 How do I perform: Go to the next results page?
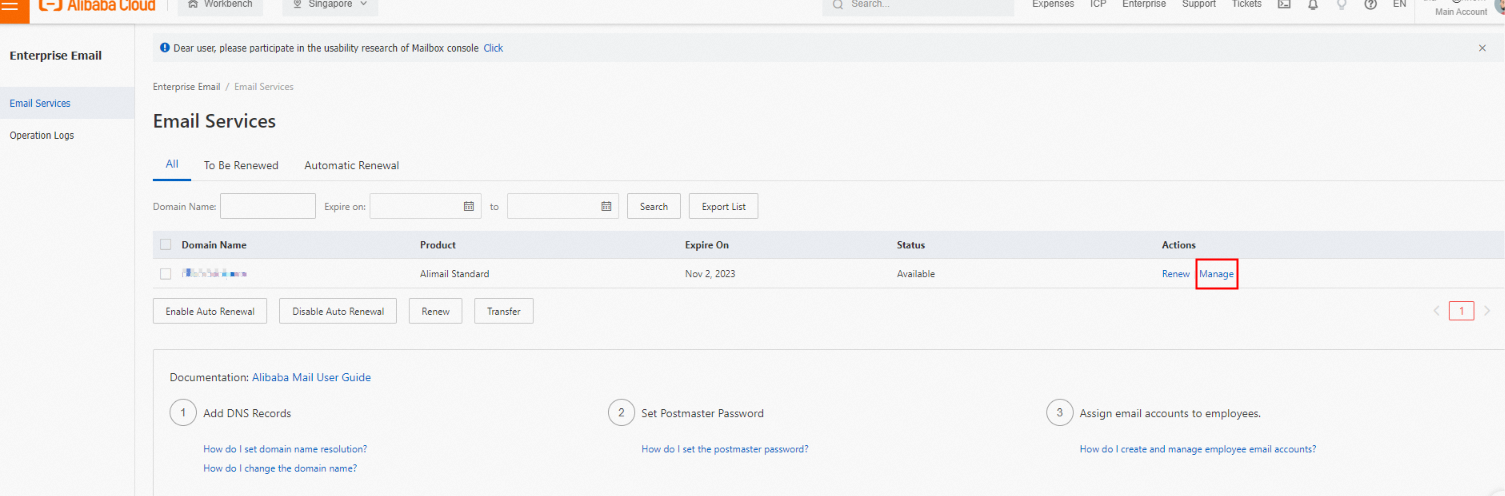pos(1487,311)
